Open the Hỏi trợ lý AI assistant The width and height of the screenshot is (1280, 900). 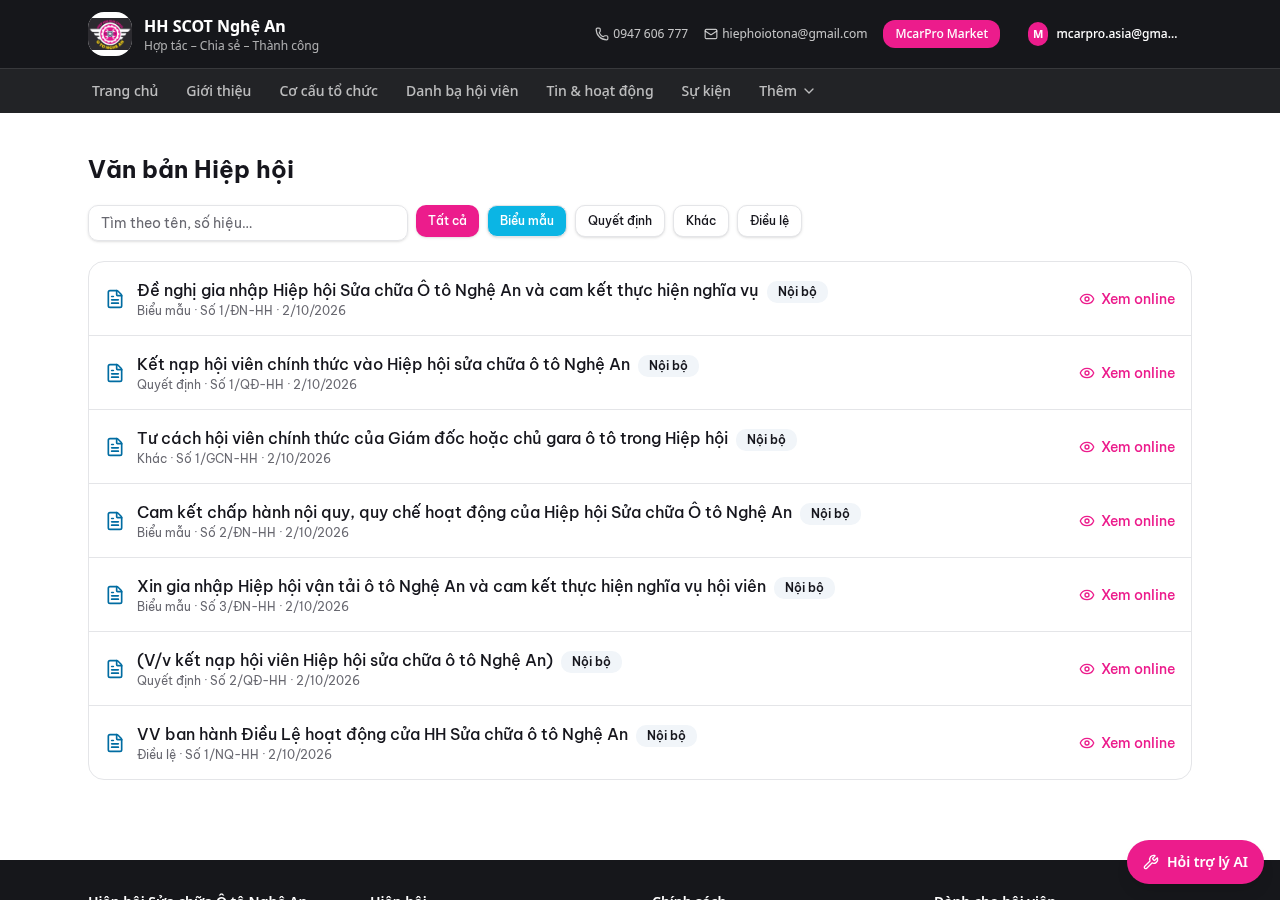point(1195,862)
